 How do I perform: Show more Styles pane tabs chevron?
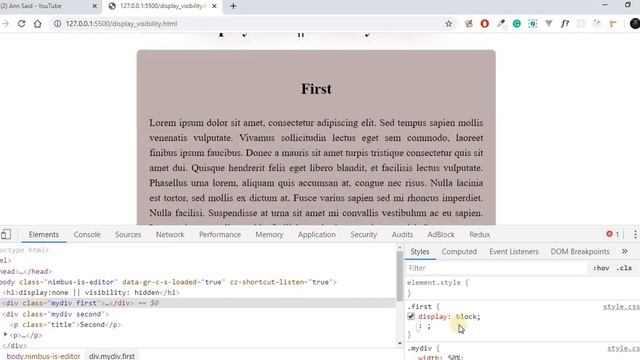point(624,251)
